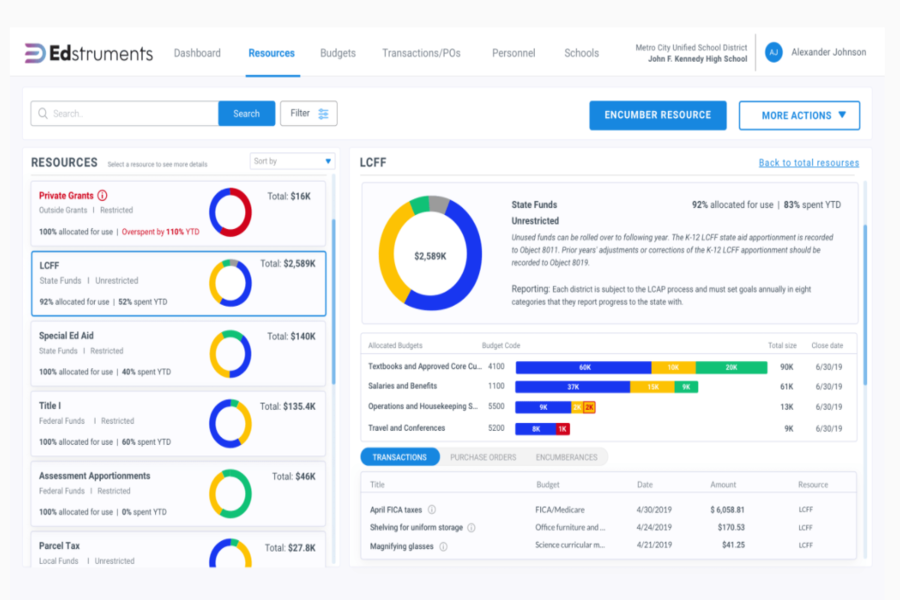Open the Budgets navigation menu item
Screen dimensions: 900x600
(x=337, y=53)
